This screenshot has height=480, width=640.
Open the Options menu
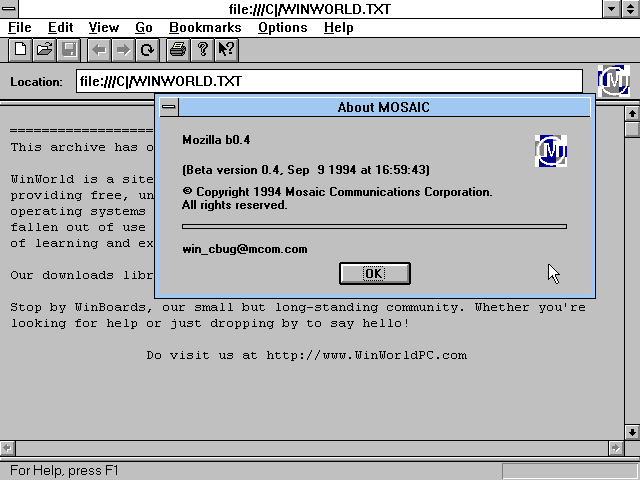coord(282,28)
